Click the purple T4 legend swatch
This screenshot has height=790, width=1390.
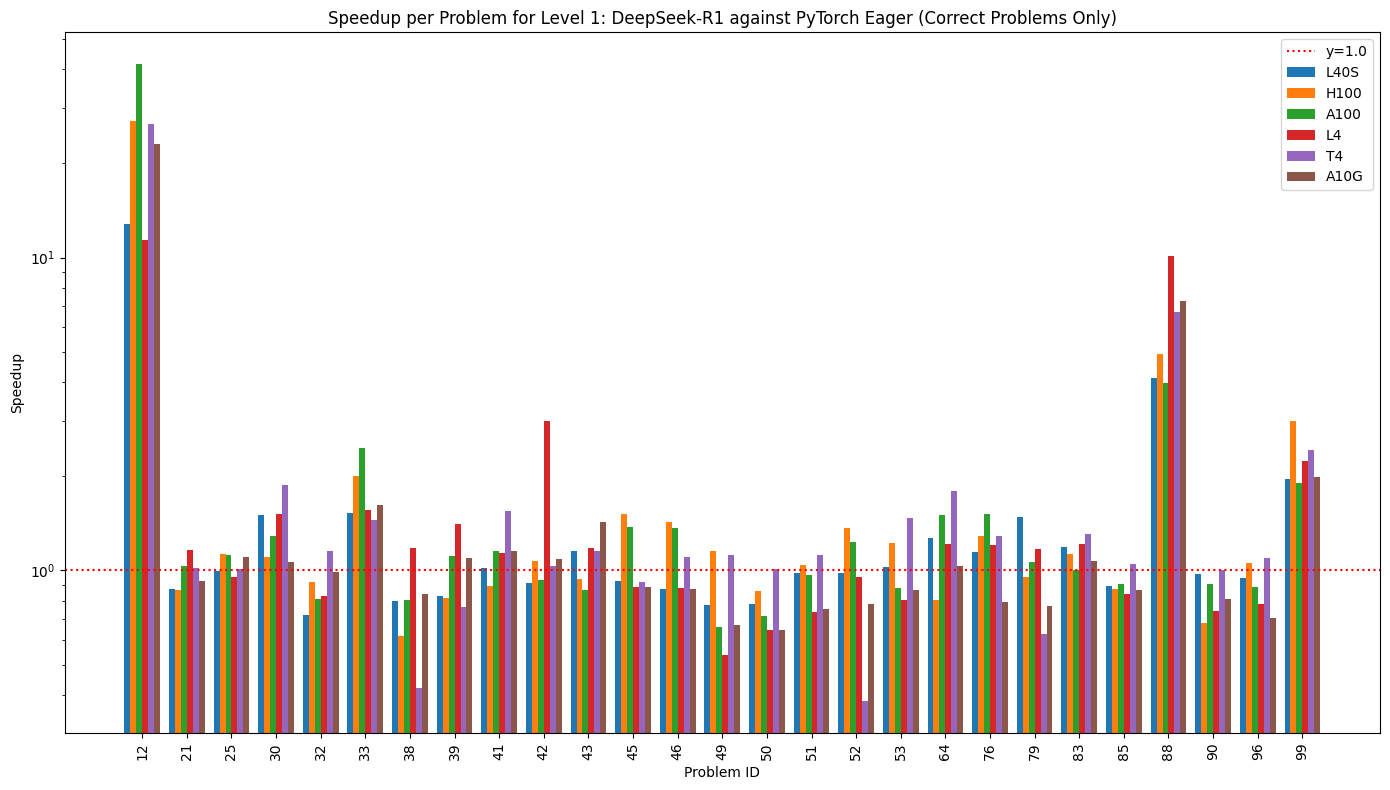point(1301,156)
